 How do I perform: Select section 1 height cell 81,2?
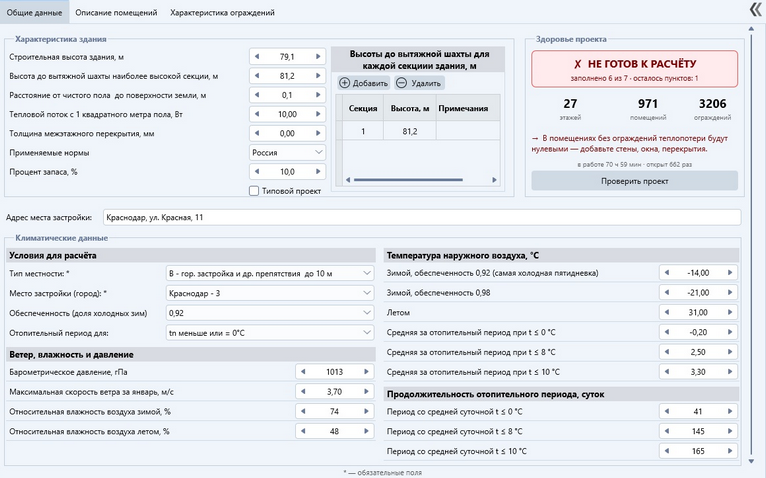pos(410,131)
